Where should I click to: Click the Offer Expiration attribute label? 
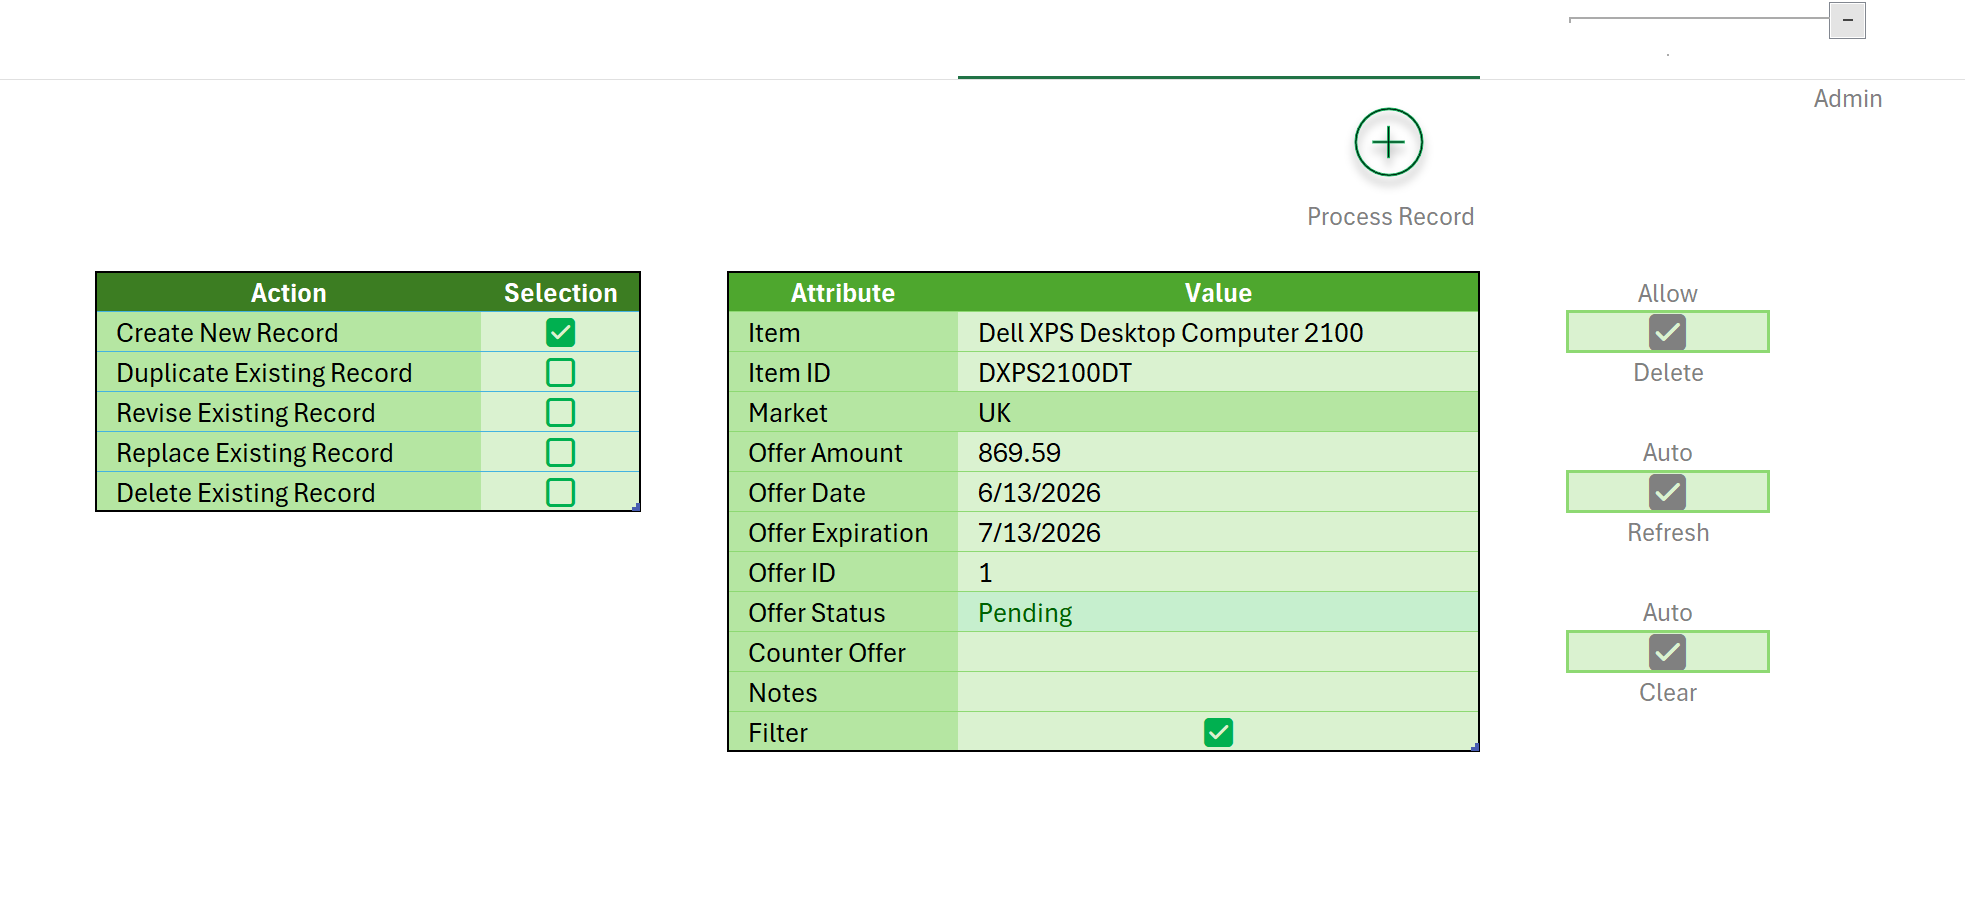click(838, 533)
